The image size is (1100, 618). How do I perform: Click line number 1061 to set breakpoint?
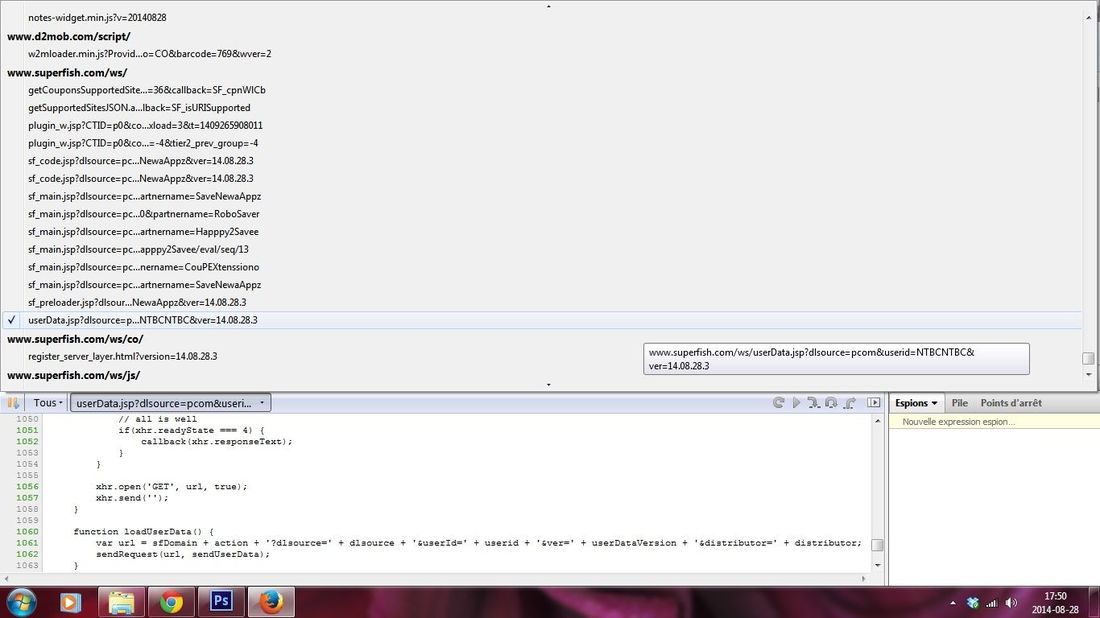click(27, 543)
